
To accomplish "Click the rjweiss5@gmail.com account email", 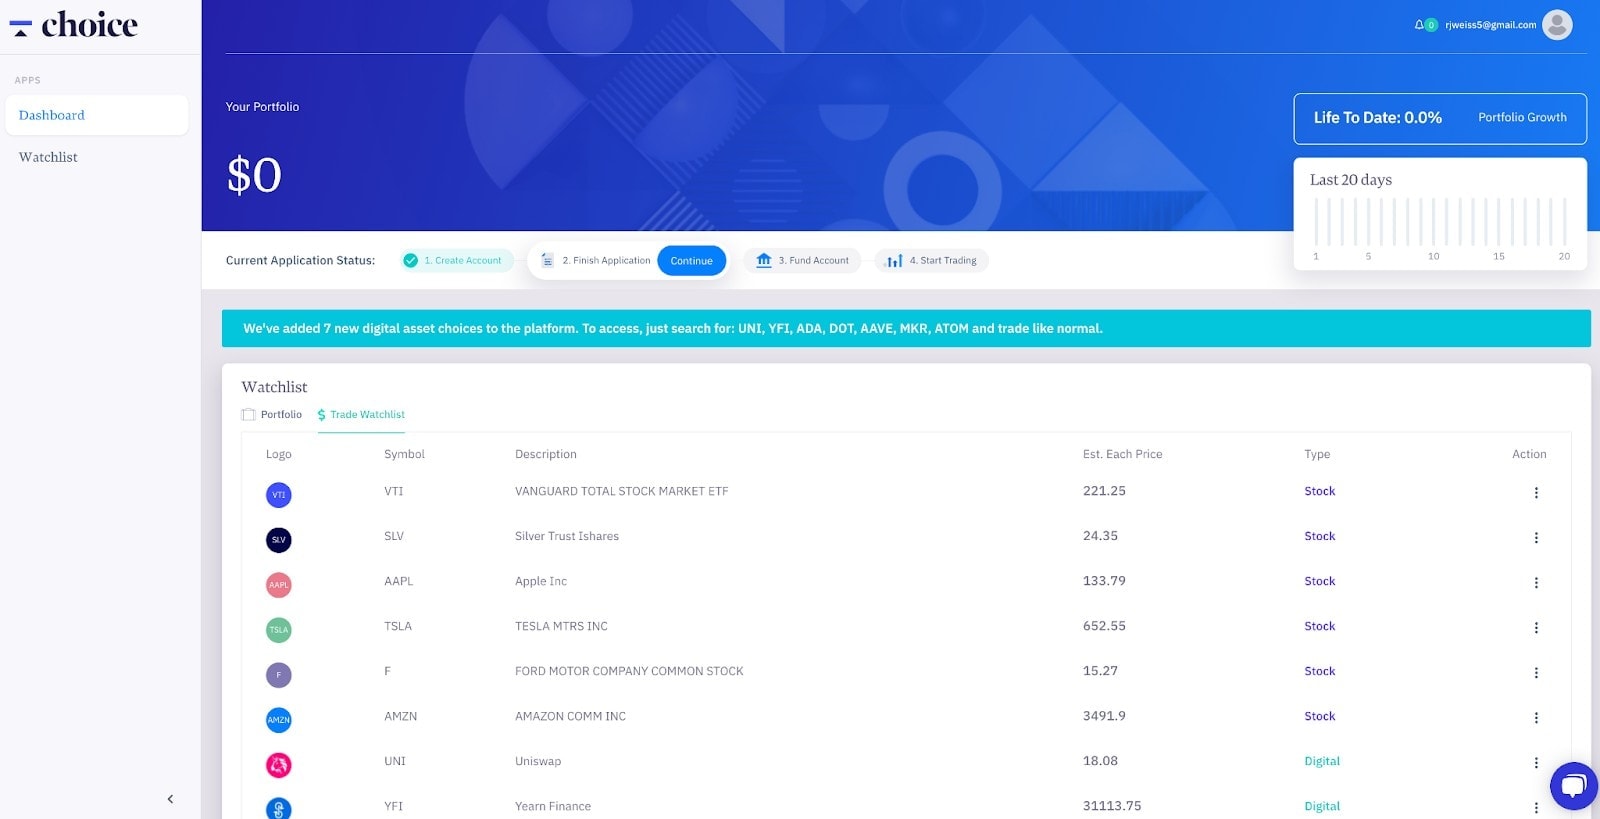I will click(1490, 25).
